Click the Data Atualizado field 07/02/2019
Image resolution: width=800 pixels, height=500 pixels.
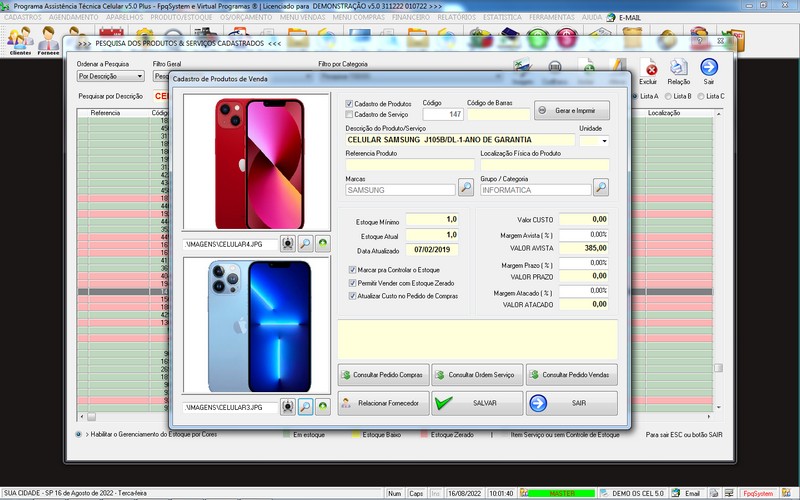(x=432, y=250)
